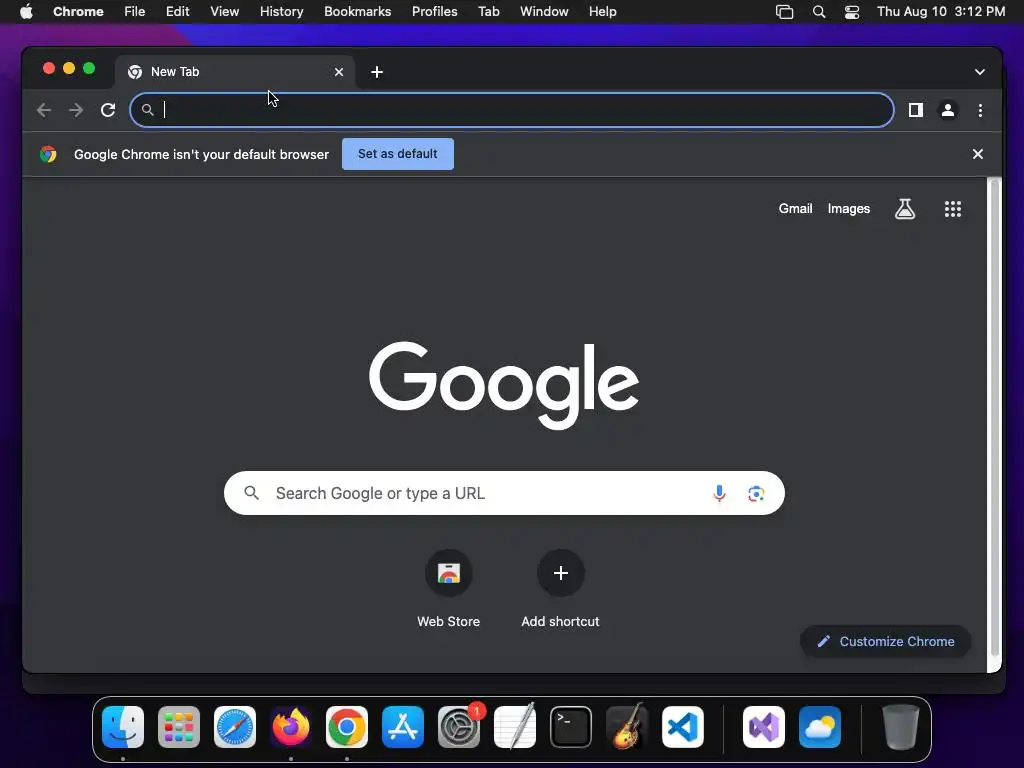Open Search Labs flask icon
Image resolution: width=1024 pixels, height=768 pixels.
click(x=904, y=209)
